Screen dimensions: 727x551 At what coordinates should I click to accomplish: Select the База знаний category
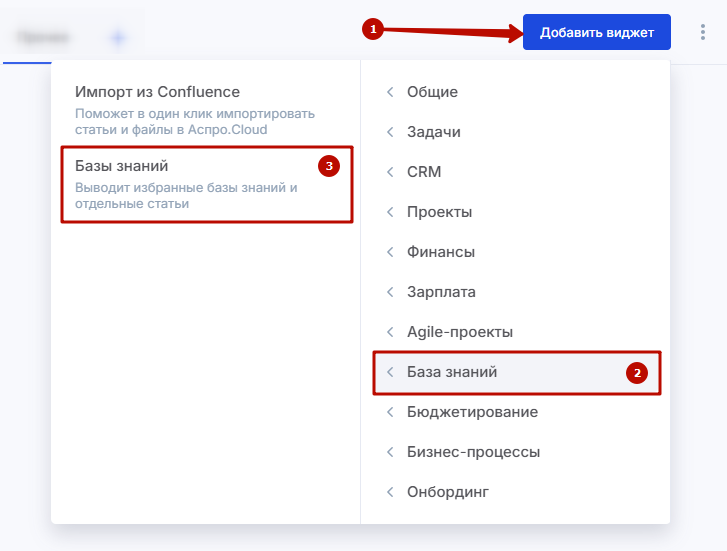[x=452, y=372]
